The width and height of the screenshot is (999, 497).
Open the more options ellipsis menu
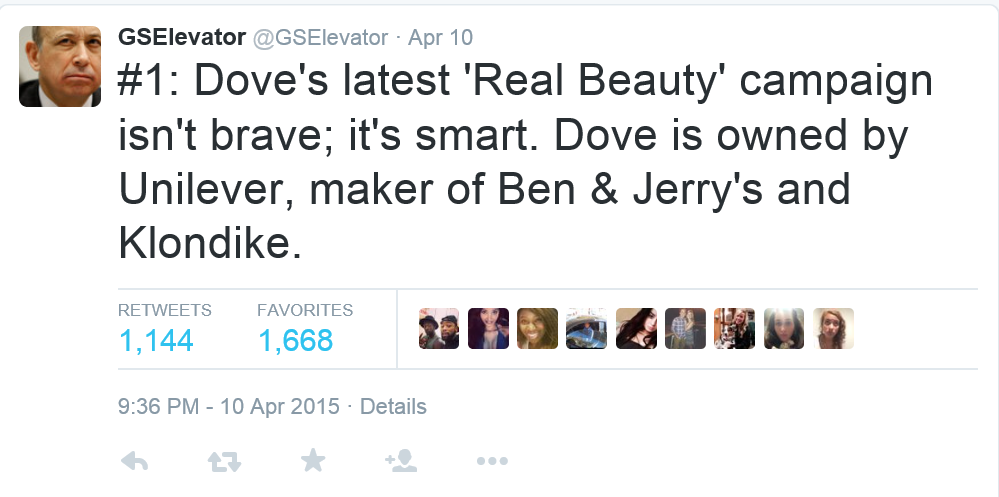(492, 461)
